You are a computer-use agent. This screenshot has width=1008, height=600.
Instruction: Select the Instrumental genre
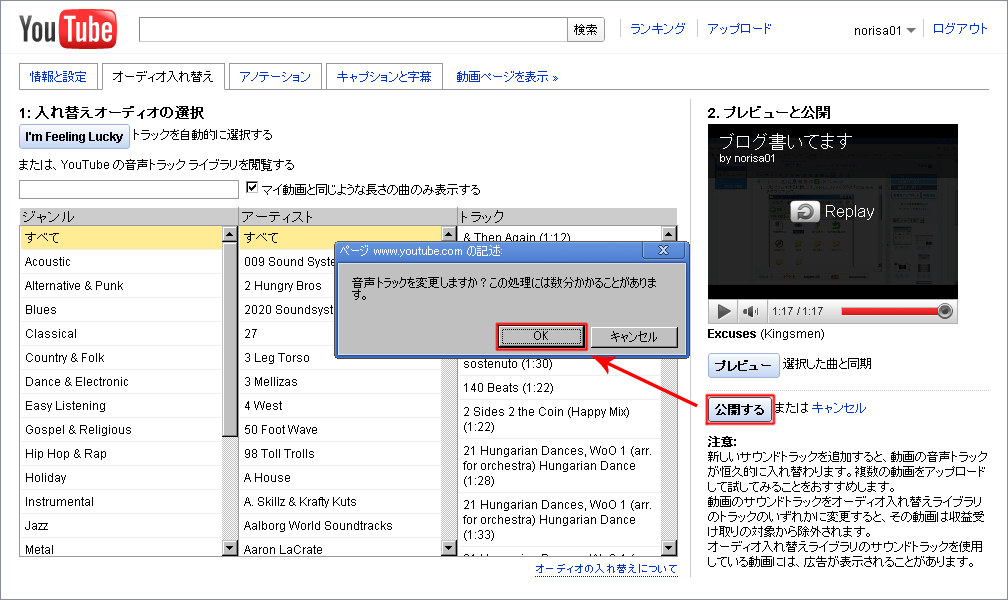pyautogui.click(x=121, y=502)
